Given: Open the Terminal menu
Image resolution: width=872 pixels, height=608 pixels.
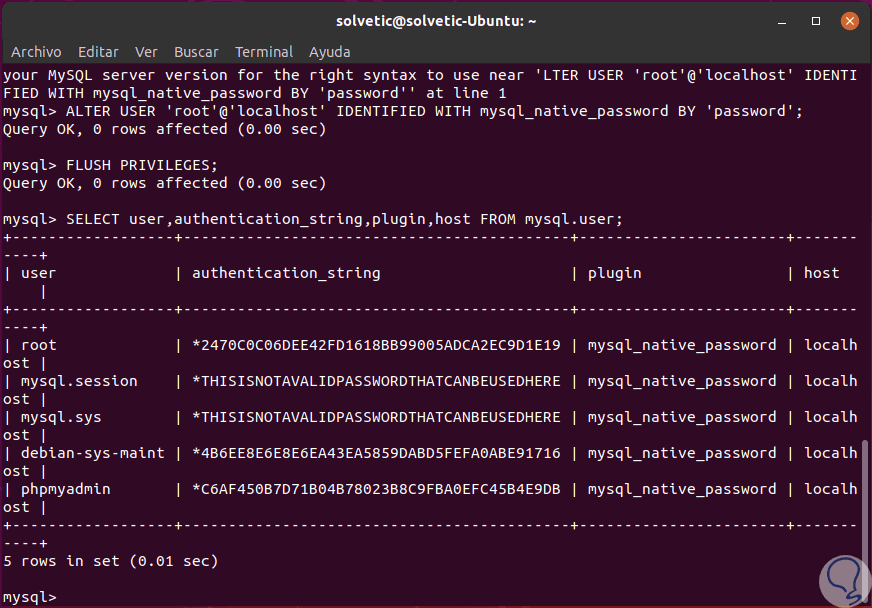Looking at the screenshot, I should pyautogui.click(x=264, y=52).
